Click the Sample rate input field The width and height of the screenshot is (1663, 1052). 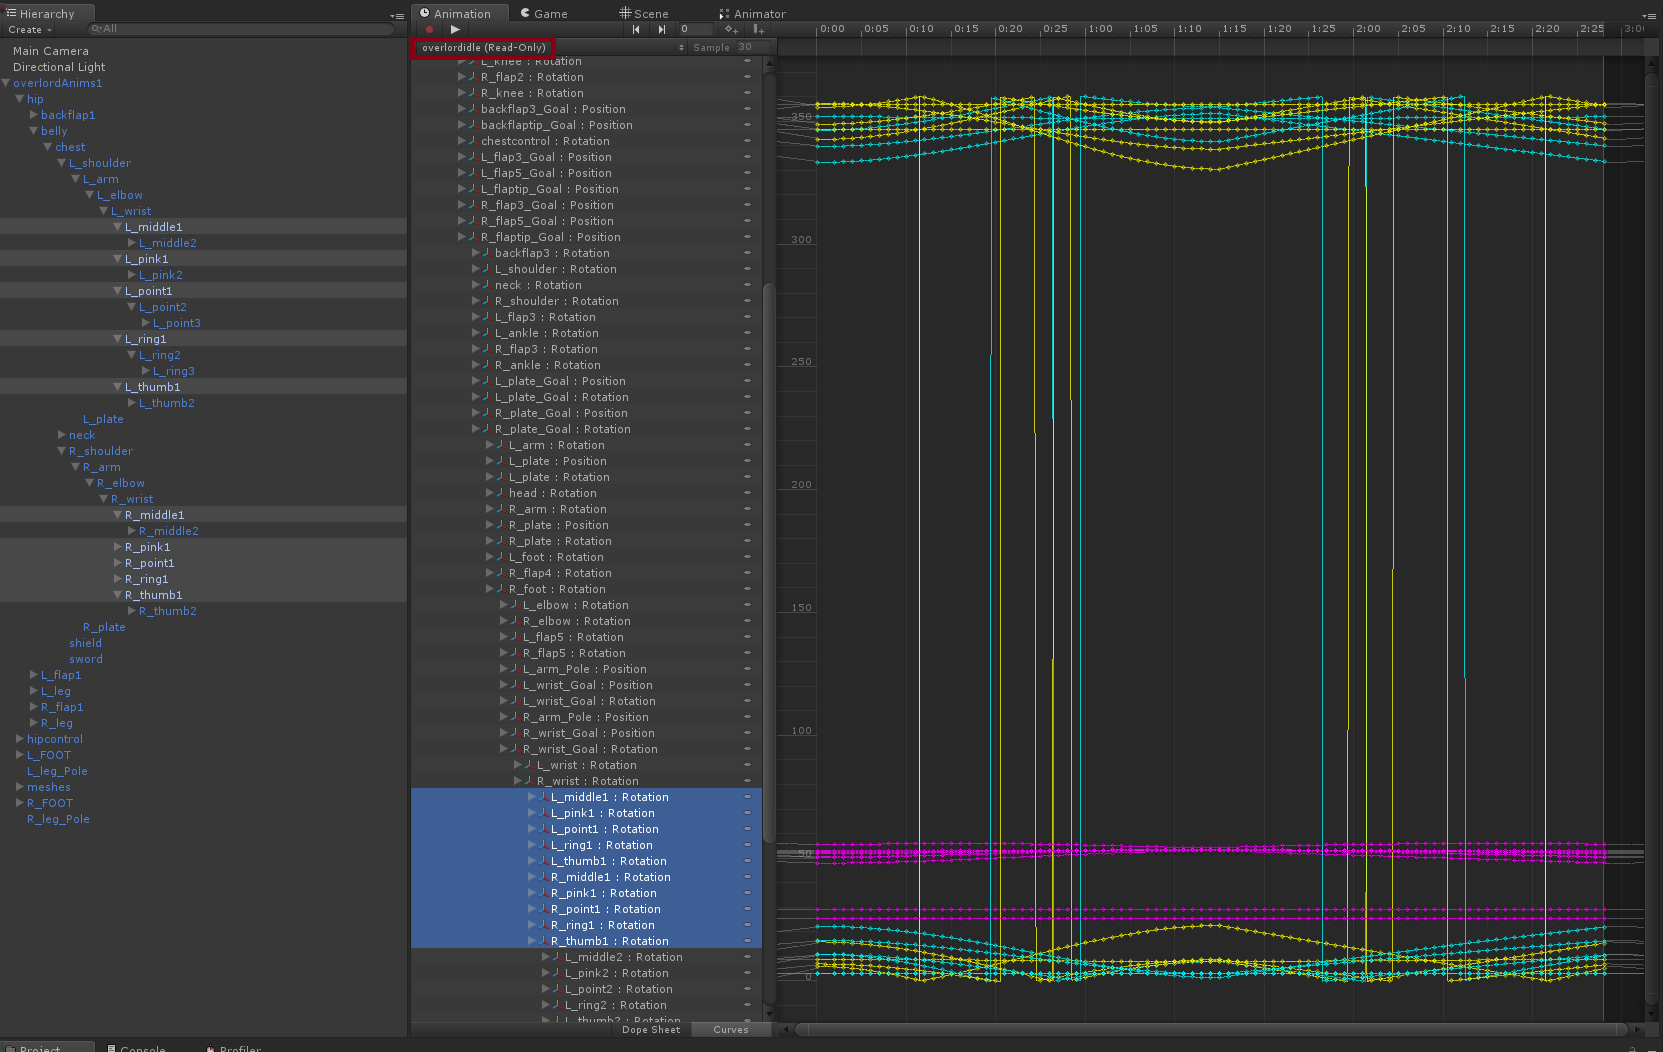pyautogui.click(x=751, y=47)
